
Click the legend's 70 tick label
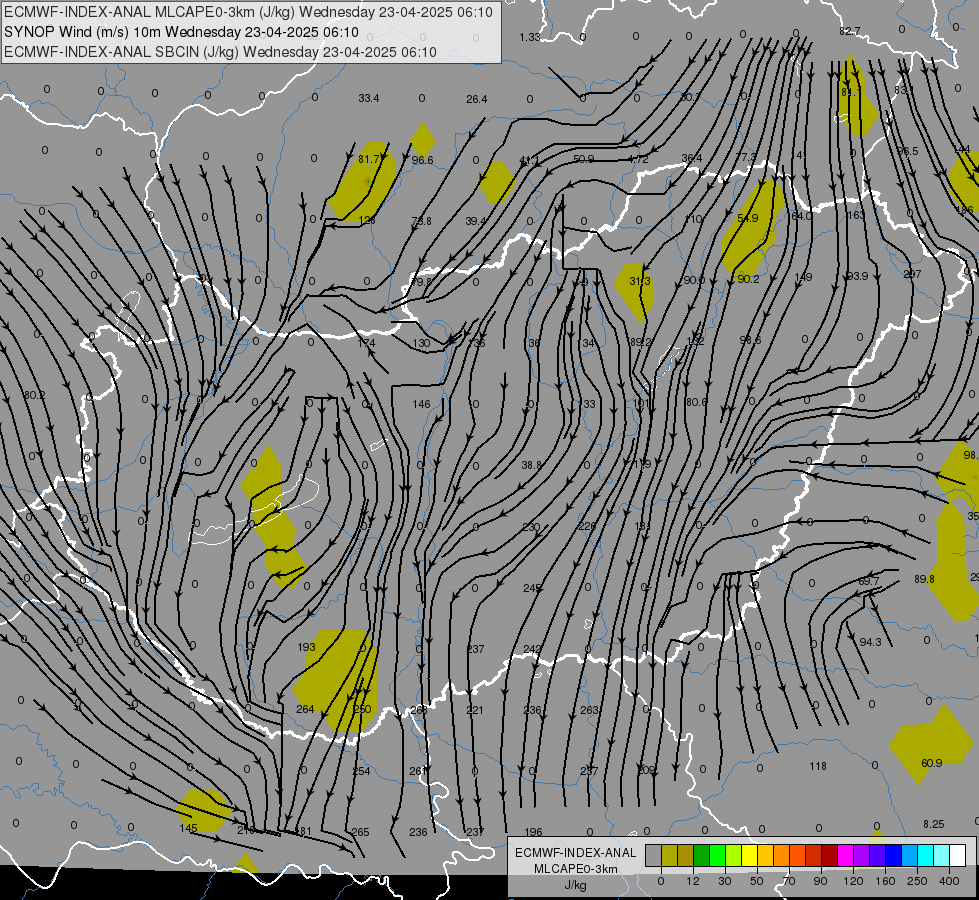point(789,881)
